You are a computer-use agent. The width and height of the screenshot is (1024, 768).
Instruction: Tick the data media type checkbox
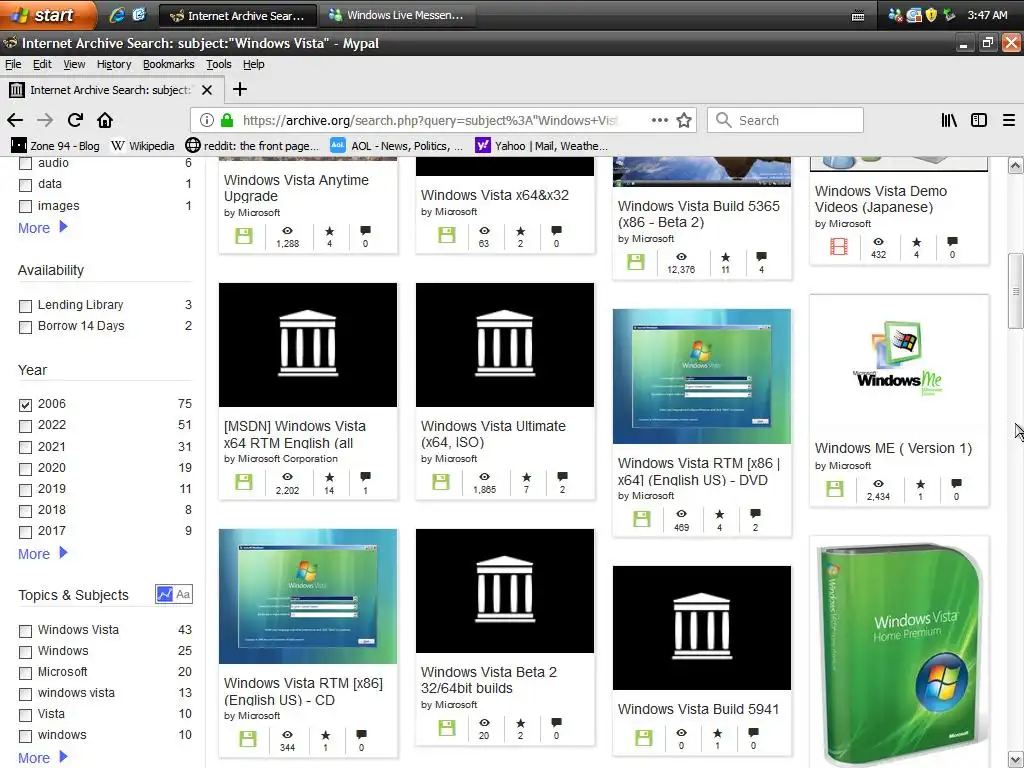(25, 185)
